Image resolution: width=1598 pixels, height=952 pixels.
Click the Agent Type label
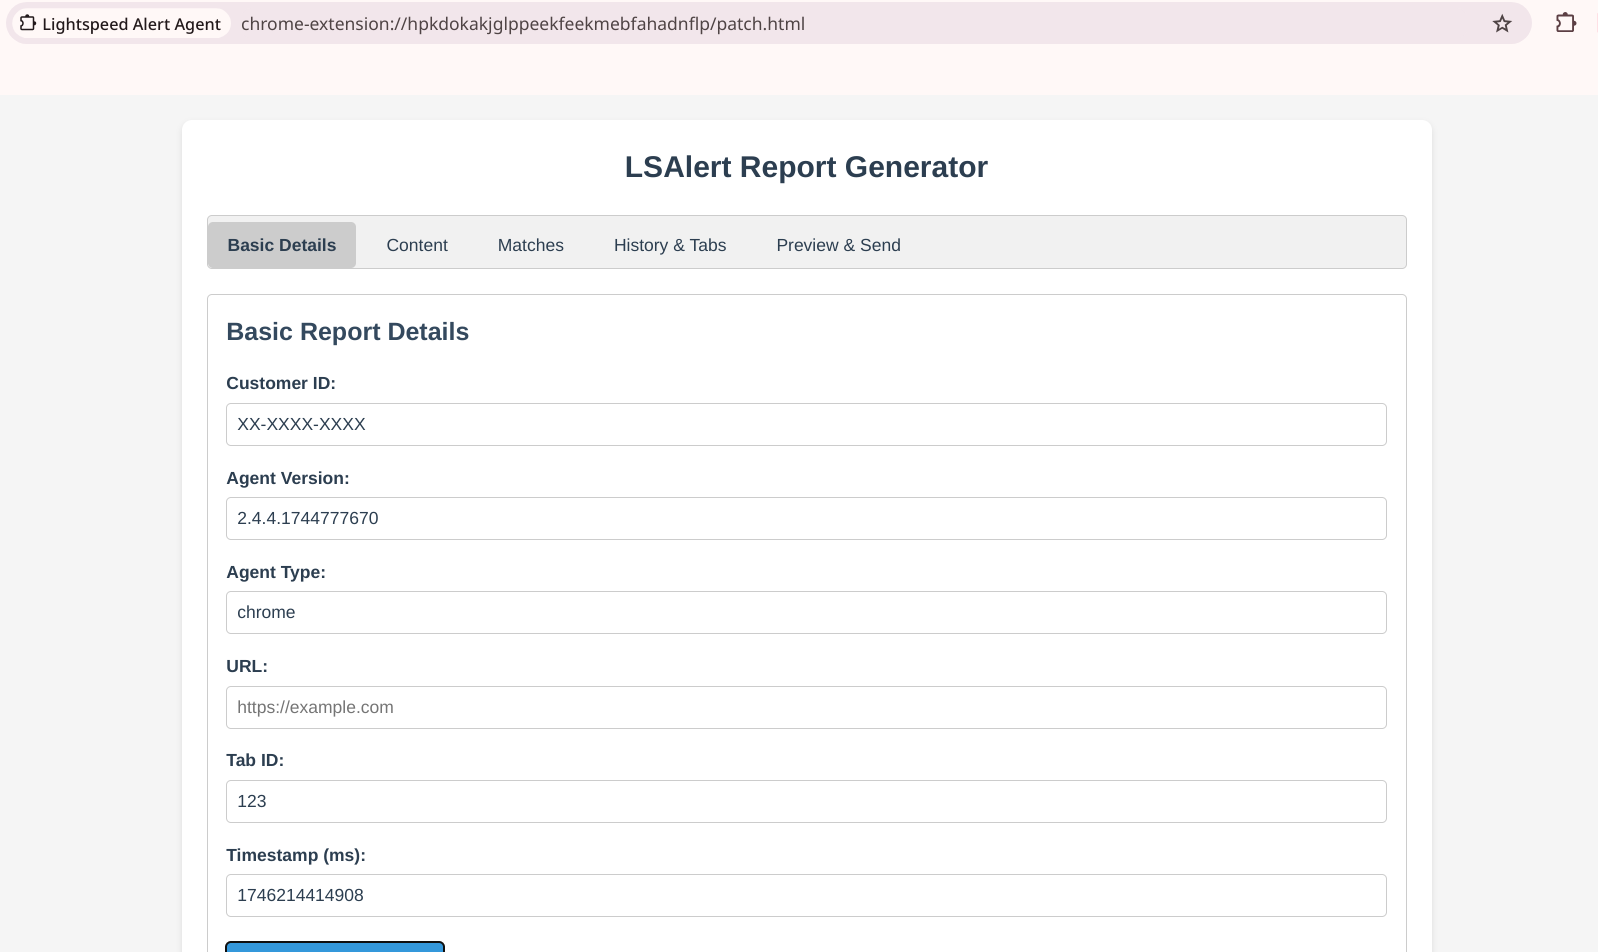tap(276, 572)
